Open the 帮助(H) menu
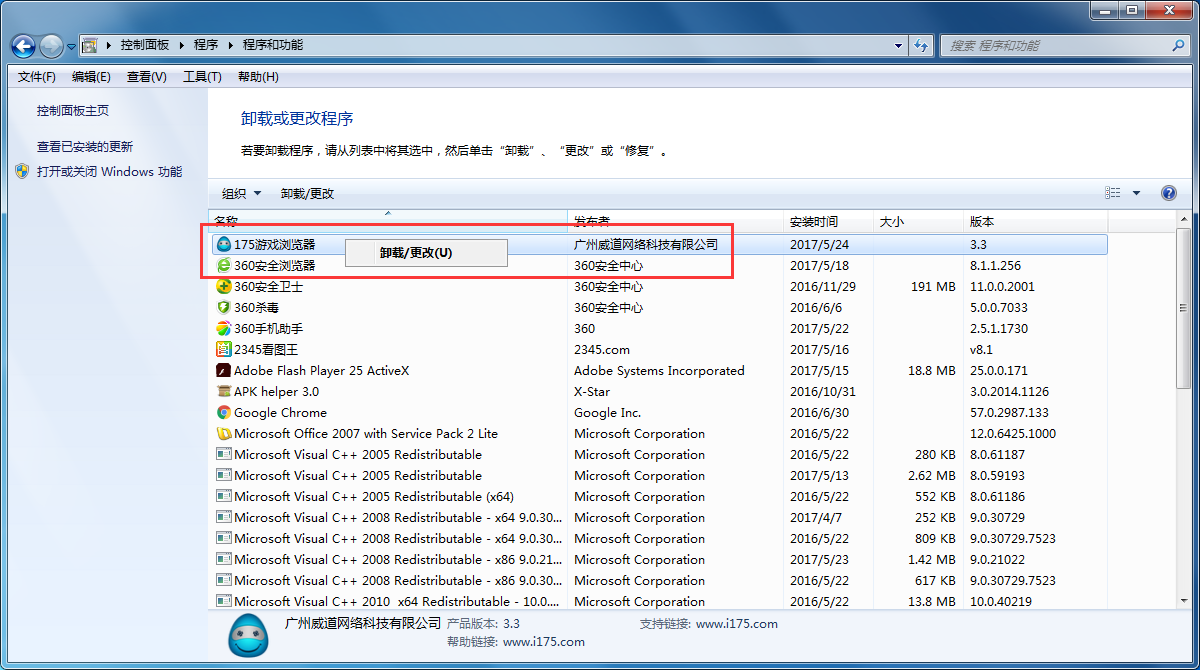1200x670 pixels. 258,77
